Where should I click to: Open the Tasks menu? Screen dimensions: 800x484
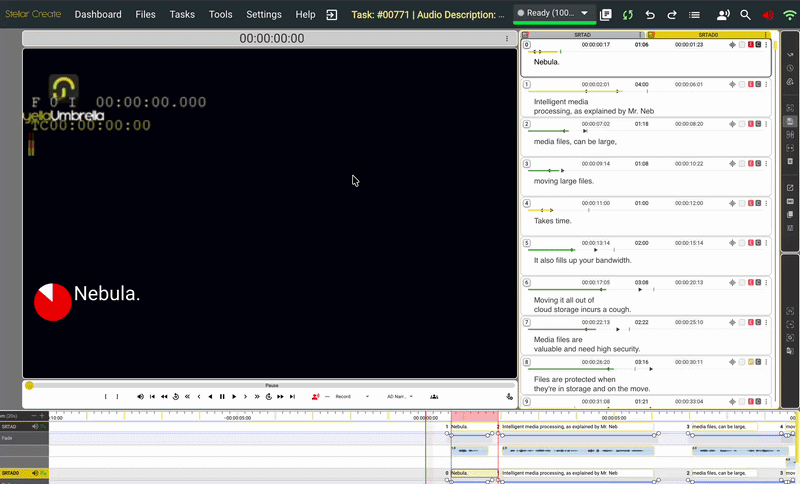click(x=182, y=15)
